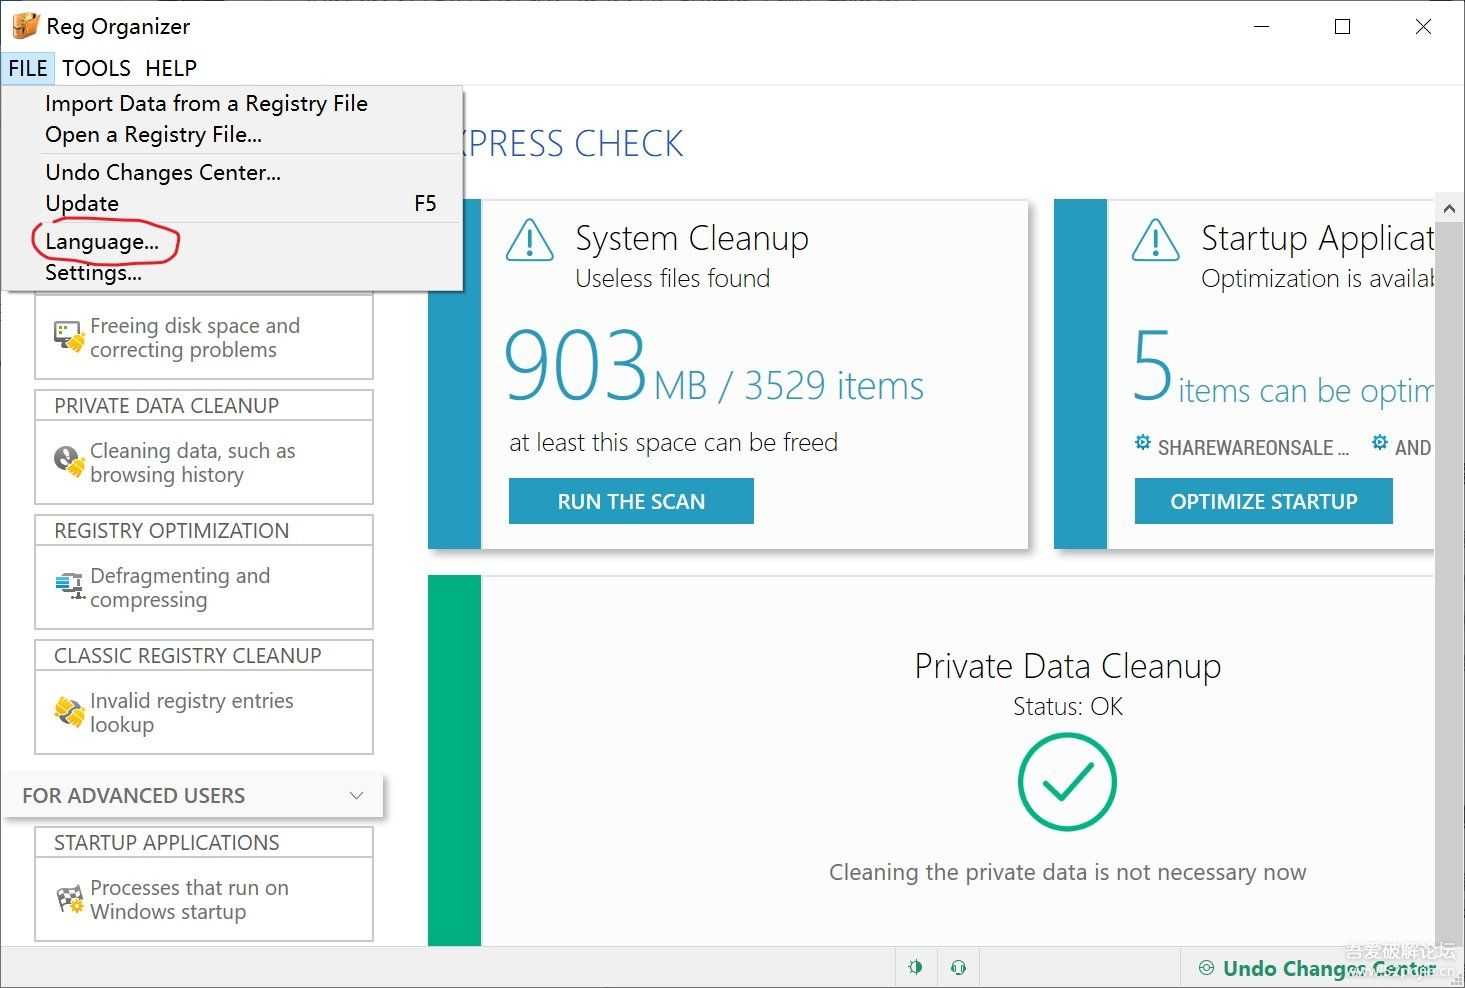1465x988 pixels.
Task: Click the disk cleanup monitor-and-broom icon
Action: pyautogui.click(x=68, y=337)
